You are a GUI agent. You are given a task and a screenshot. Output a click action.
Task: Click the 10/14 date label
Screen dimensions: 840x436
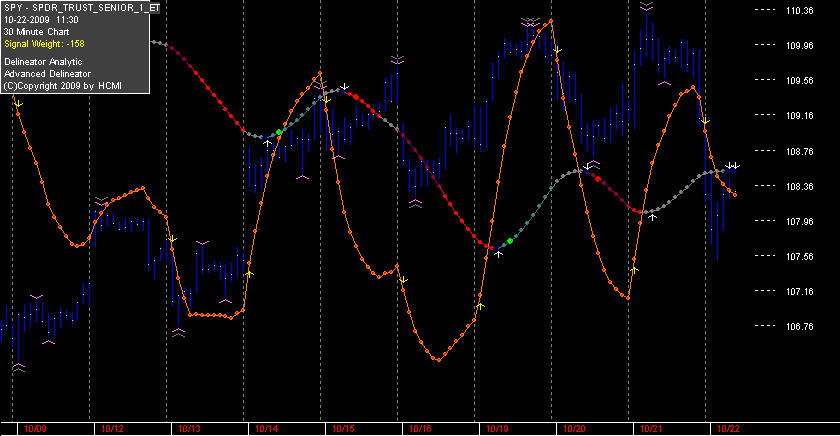point(266,429)
